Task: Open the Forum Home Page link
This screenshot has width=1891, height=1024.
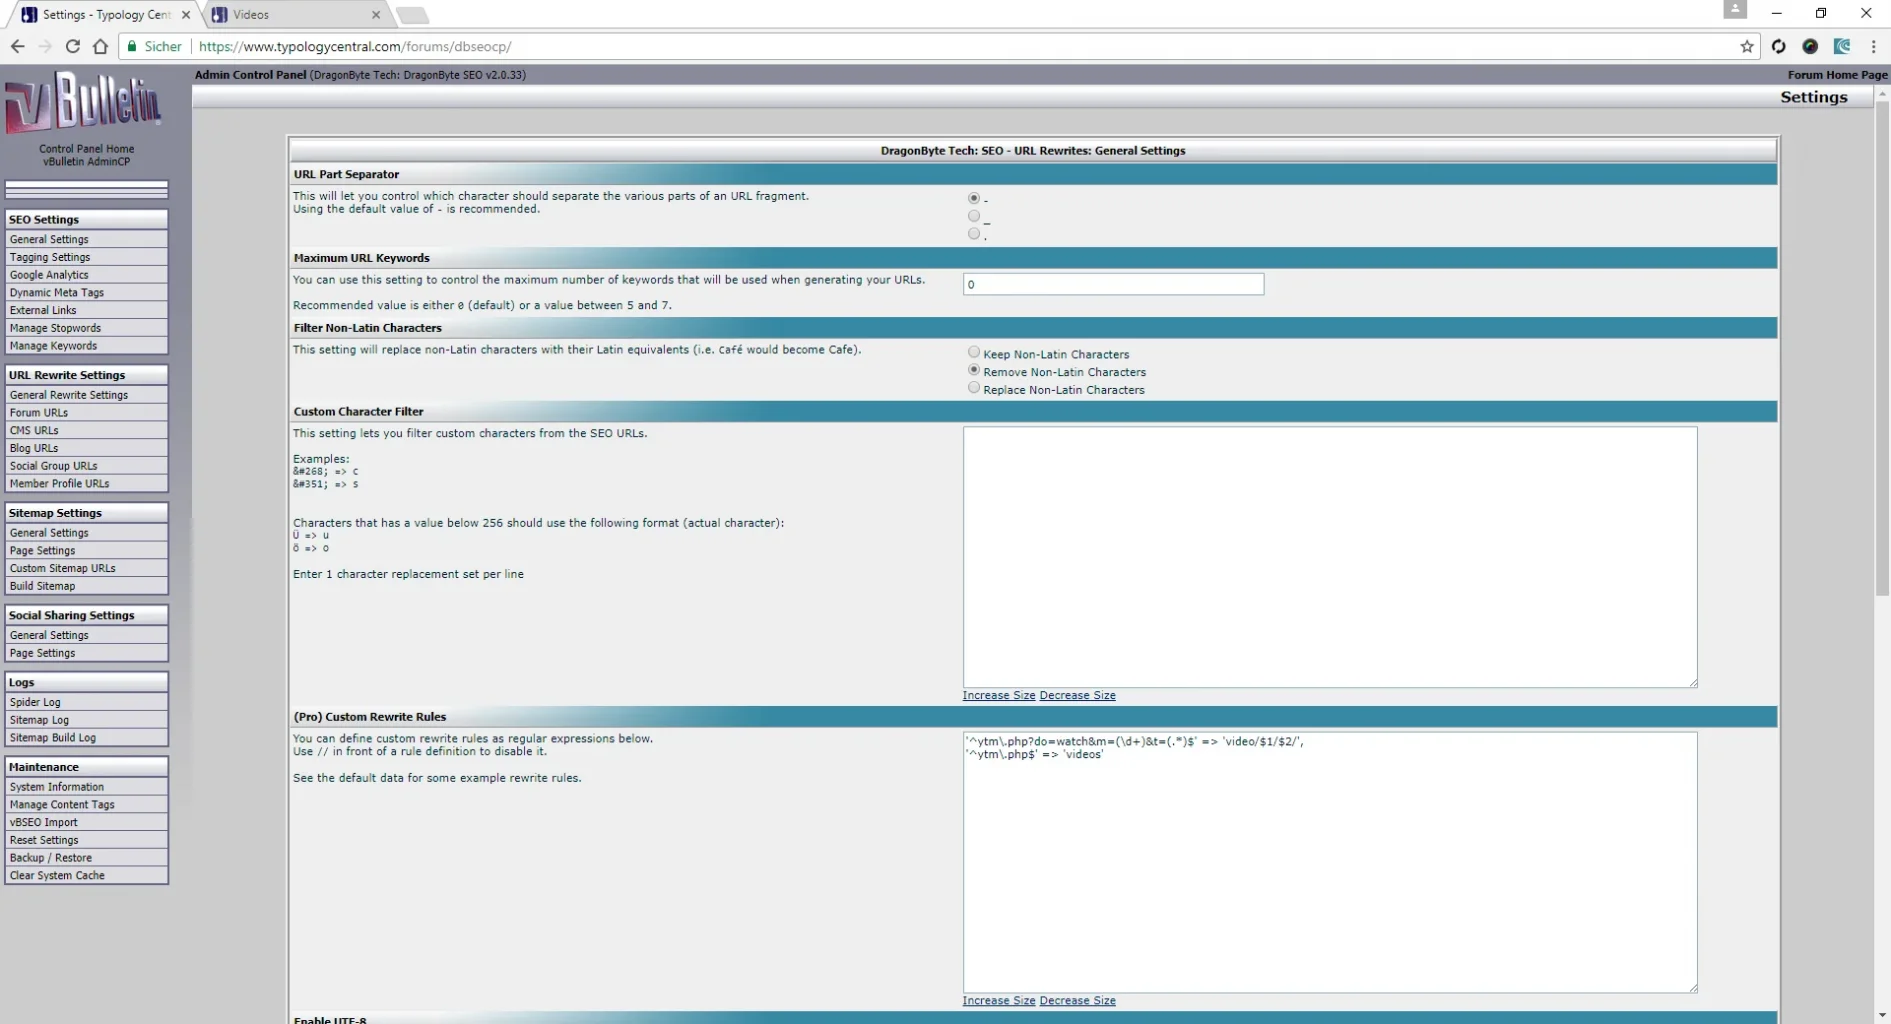Action: click(x=1837, y=75)
